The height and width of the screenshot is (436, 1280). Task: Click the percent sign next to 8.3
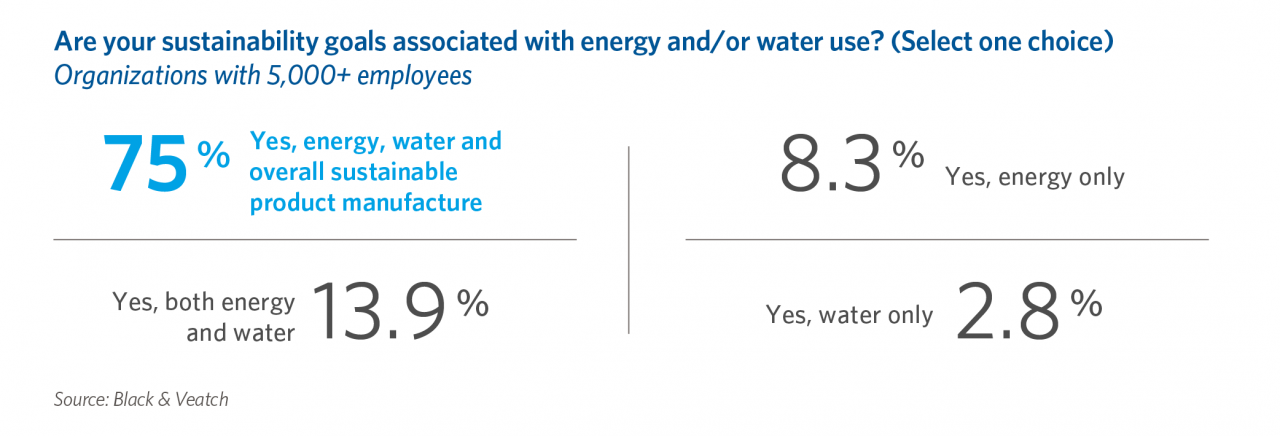908,155
